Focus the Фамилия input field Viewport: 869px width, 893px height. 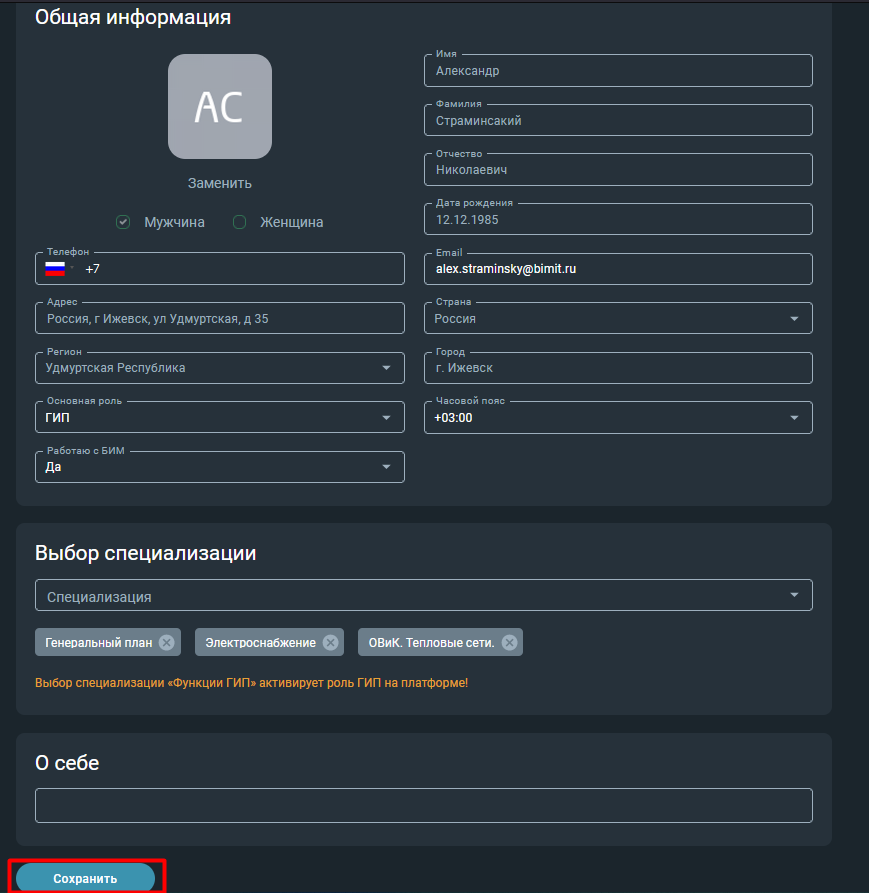click(x=618, y=120)
